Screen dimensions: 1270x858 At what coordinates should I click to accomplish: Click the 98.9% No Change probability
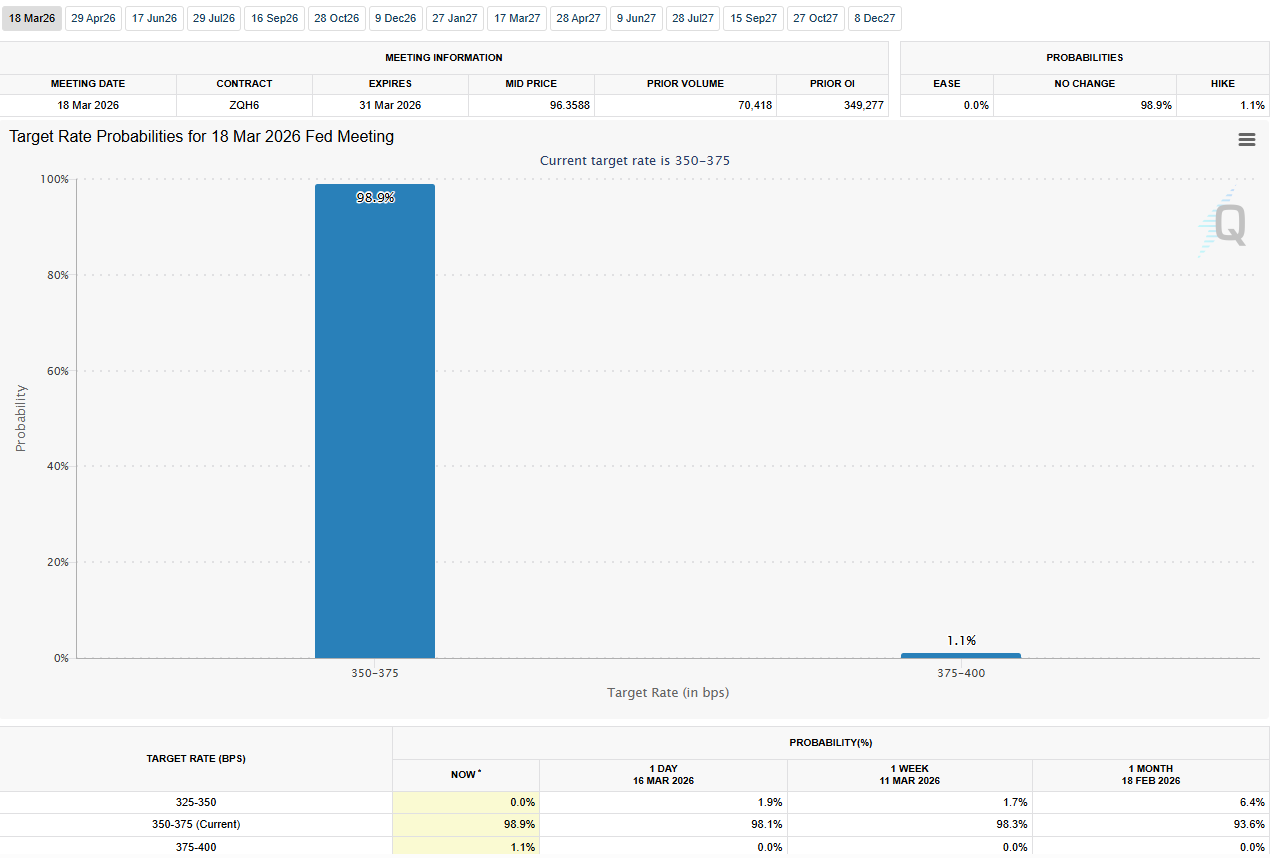[1157, 105]
